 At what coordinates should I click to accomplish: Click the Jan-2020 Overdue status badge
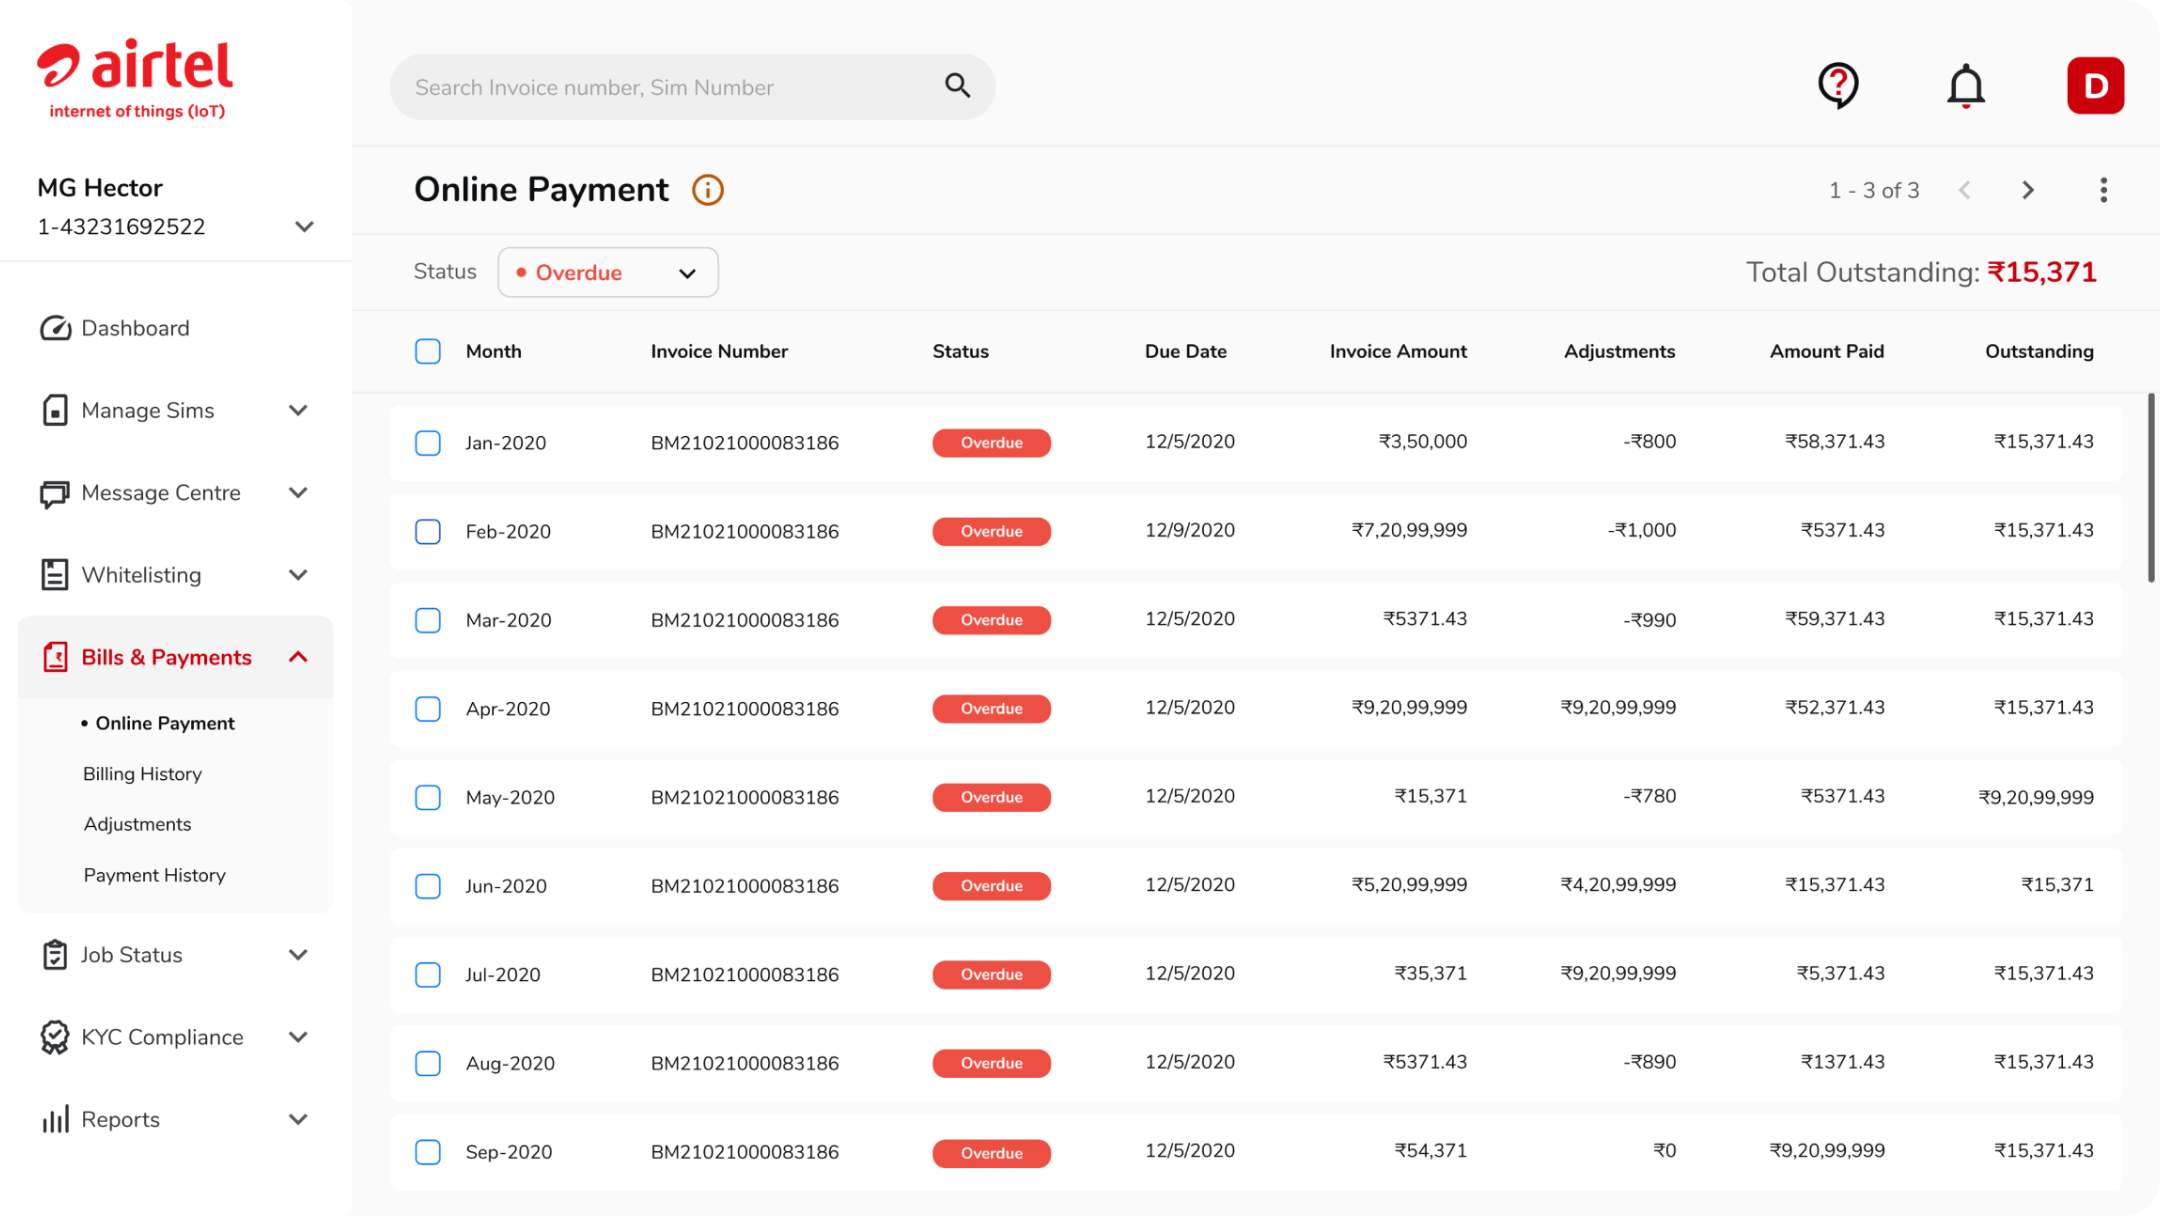pos(991,443)
